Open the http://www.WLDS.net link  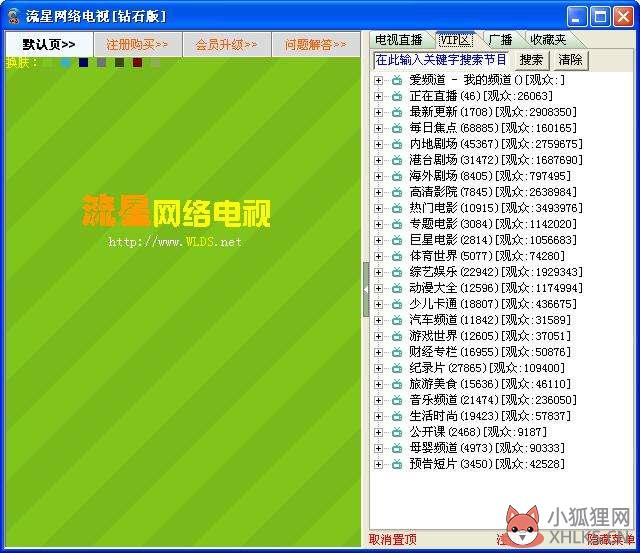(x=175, y=242)
